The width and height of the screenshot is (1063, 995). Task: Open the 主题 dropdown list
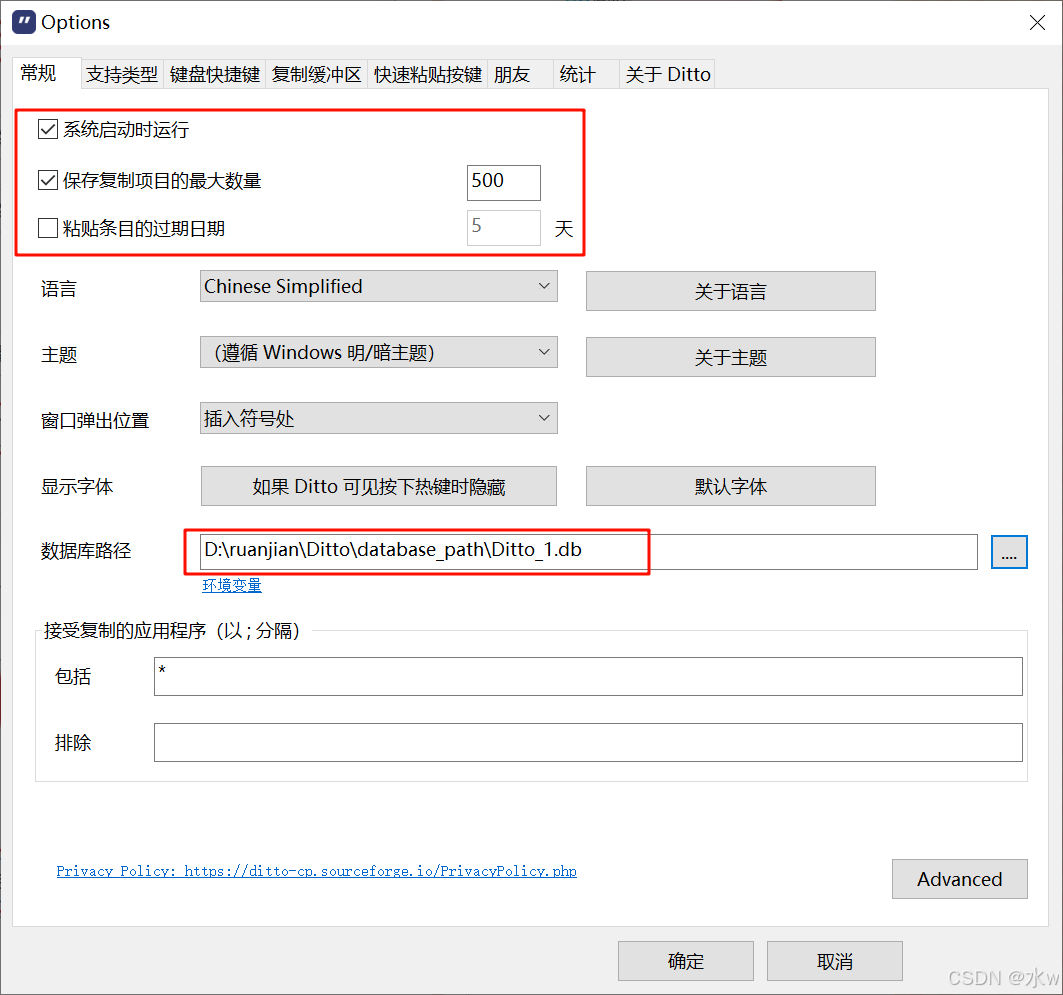(x=379, y=352)
